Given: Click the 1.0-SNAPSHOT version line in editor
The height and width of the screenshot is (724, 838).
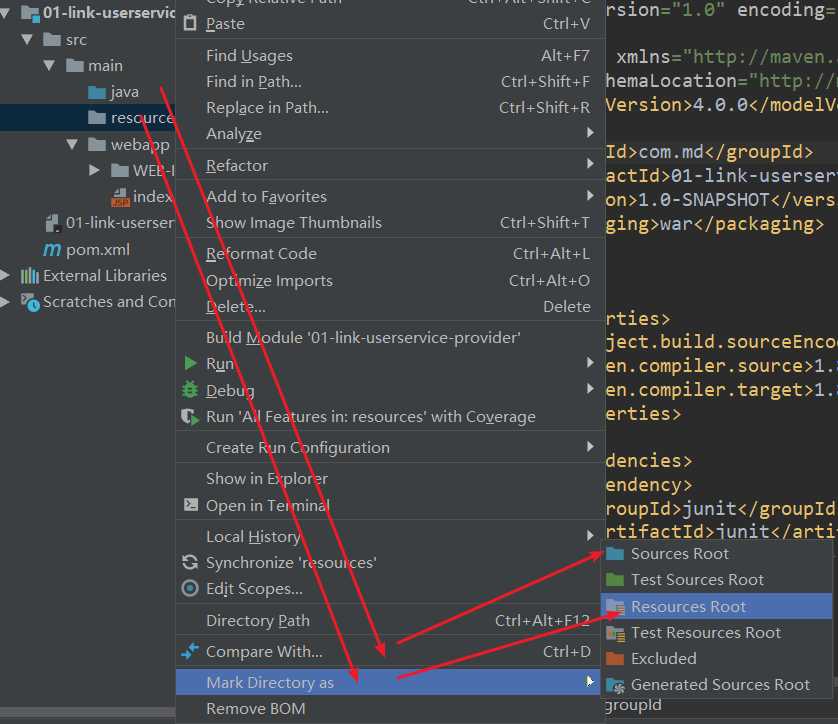Looking at the screenshot, I should (721, 199).
